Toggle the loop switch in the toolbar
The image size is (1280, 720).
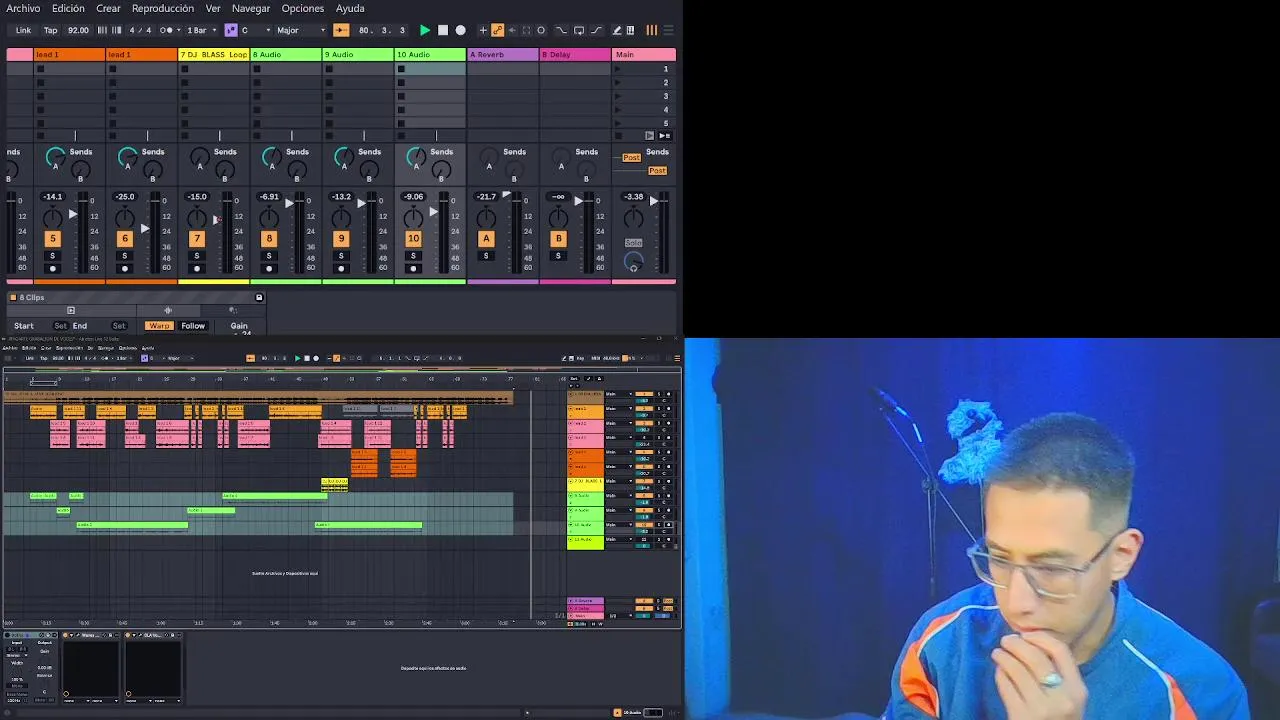click(579, 30)
